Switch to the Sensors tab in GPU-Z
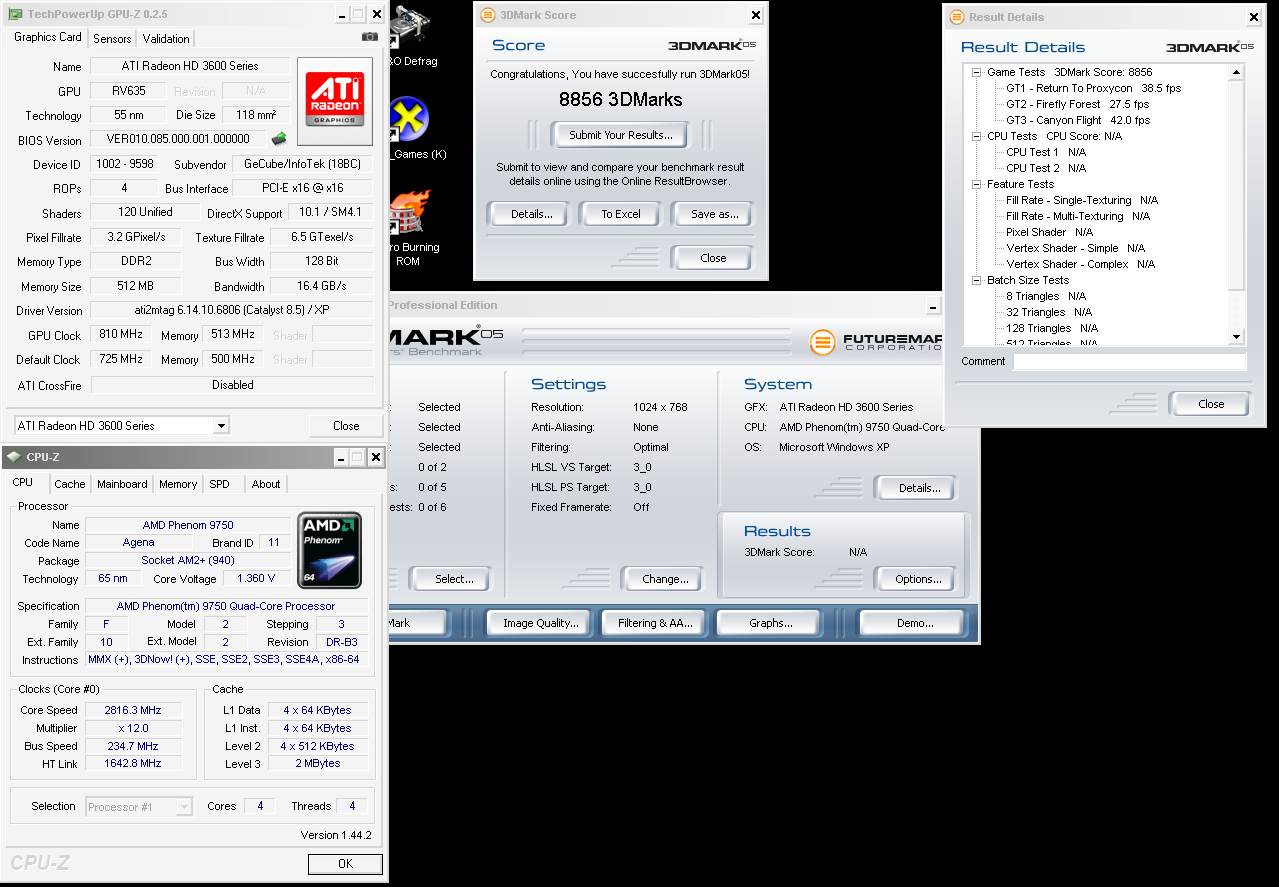 pyautogui.click(x=112, y=39)
